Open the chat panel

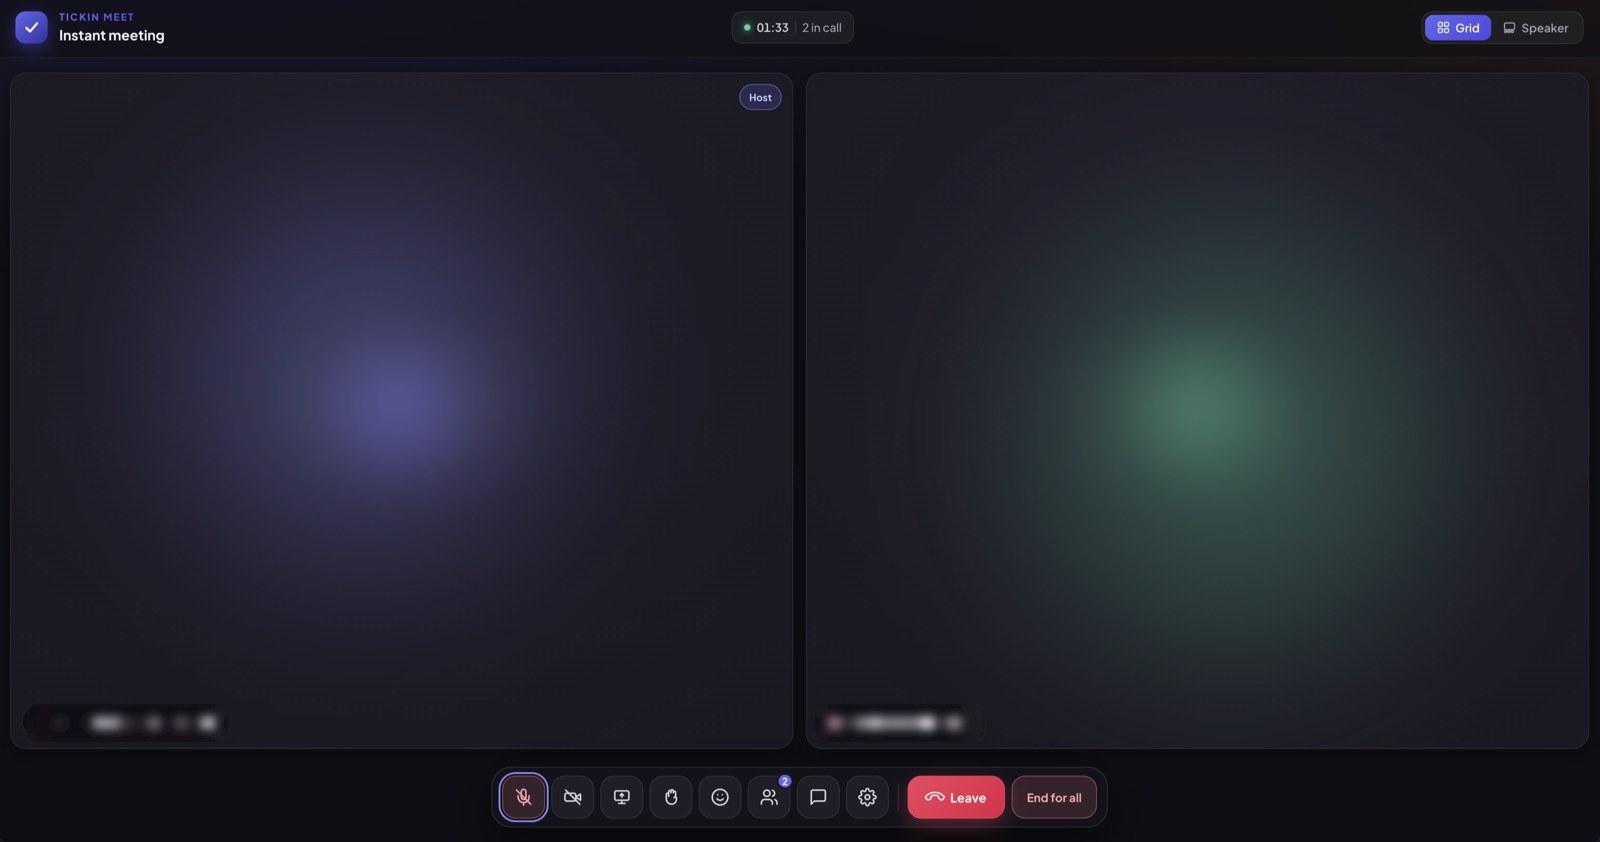tap(817, 797)
